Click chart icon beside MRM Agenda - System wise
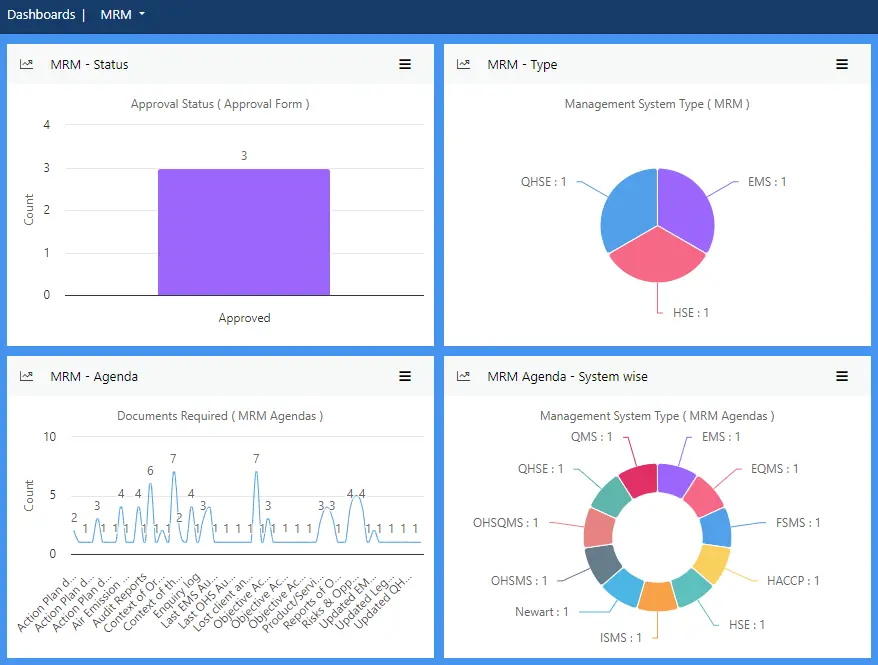This screenshot has width=878, height=665. 463,377
